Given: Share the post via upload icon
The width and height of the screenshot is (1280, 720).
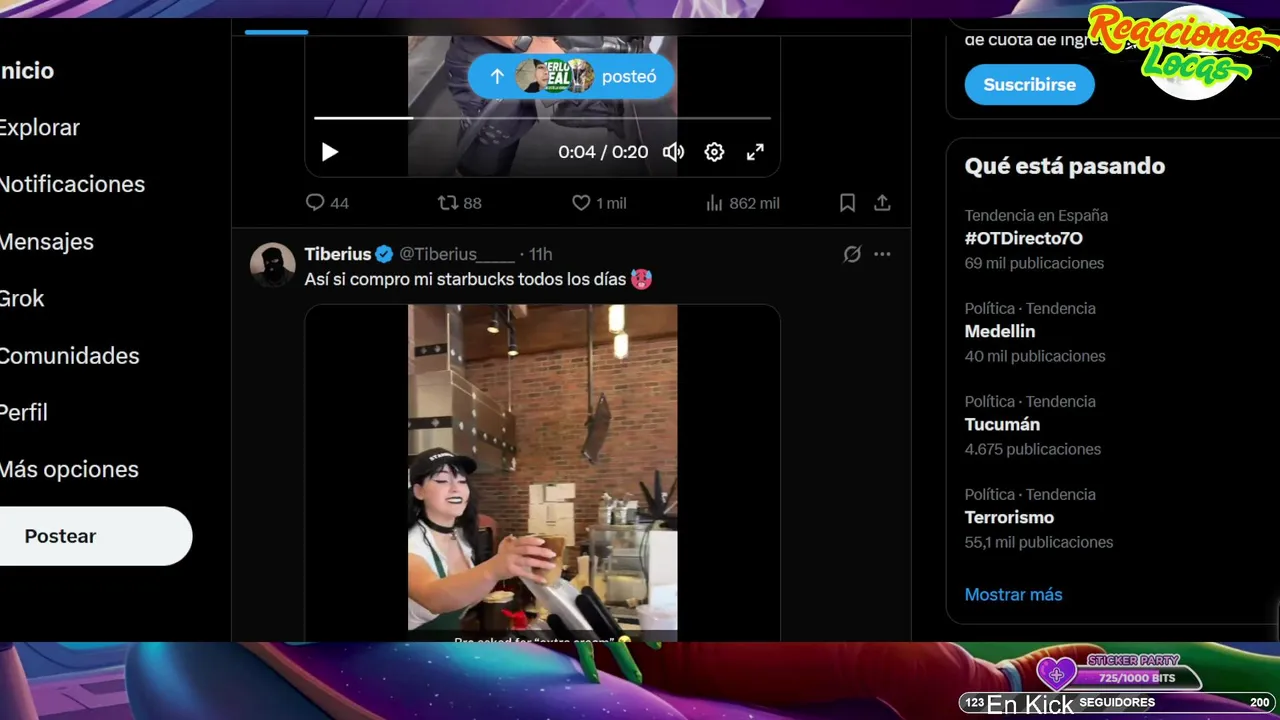Looking at the screenshot, I should (882, 203).
